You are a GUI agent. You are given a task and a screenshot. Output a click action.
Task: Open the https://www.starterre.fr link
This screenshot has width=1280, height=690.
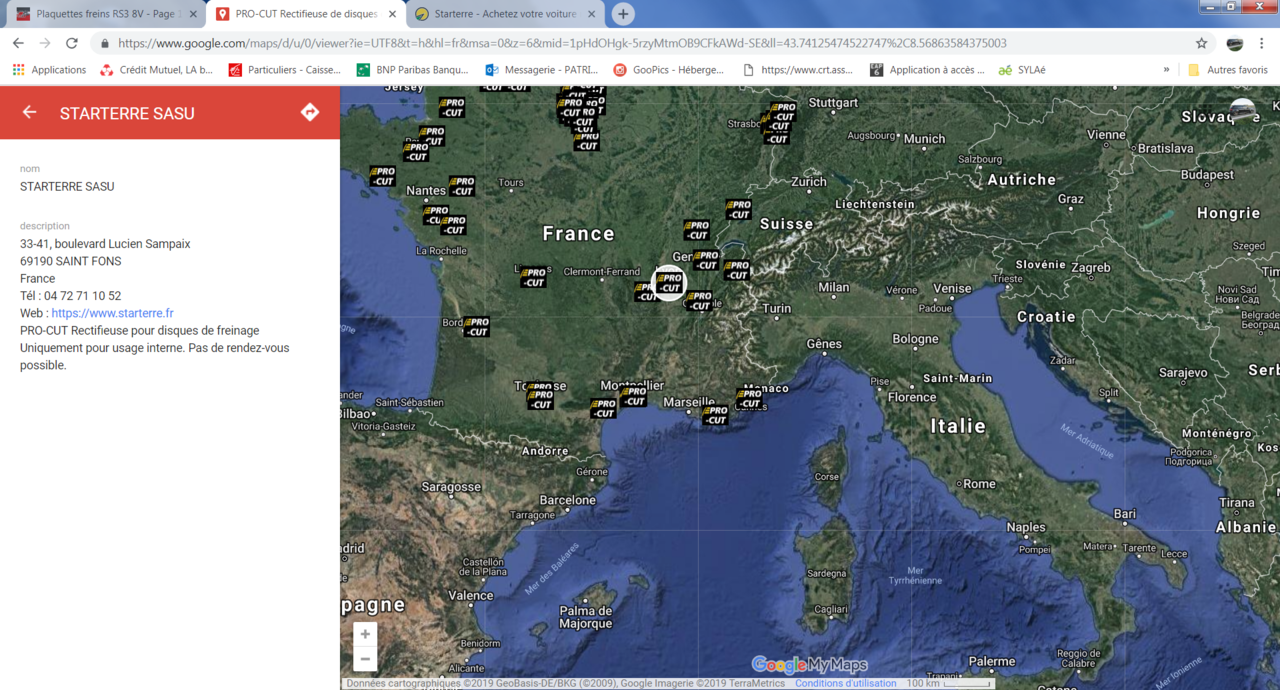pos(112,313)
